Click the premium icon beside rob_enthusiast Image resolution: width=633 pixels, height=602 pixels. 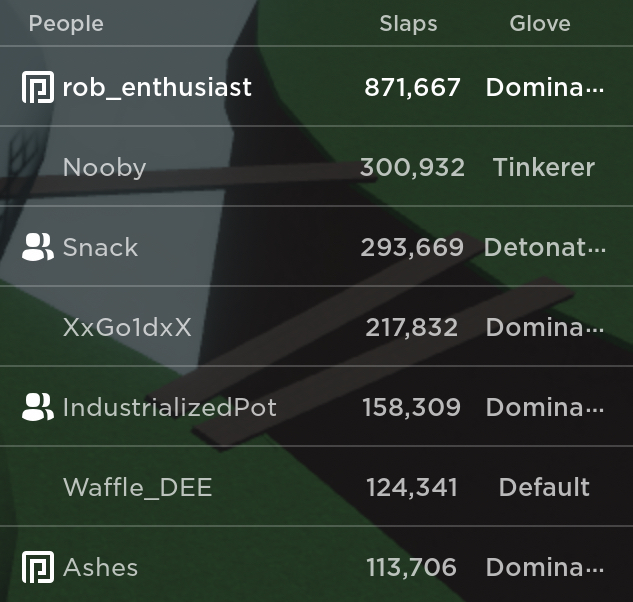click(38, 87)
